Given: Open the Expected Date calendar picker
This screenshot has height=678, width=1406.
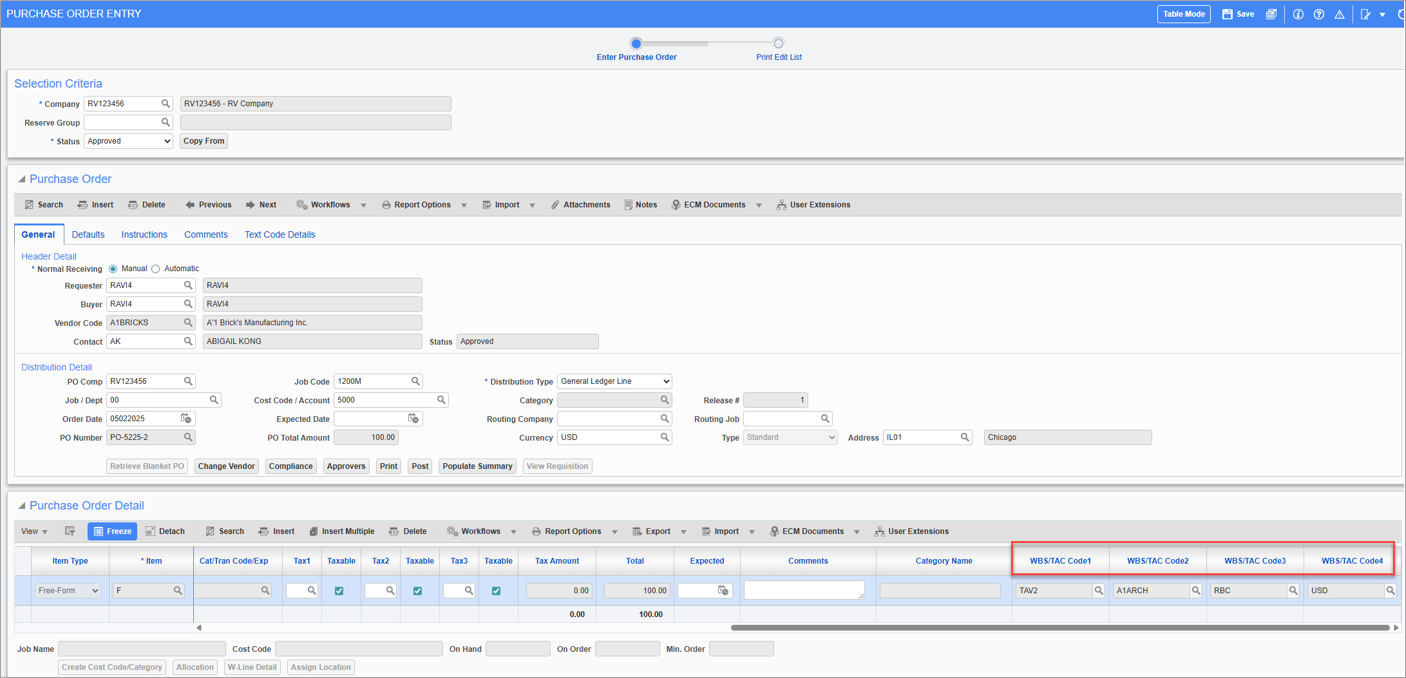Looking at the screenshot, I should pyautogui.click(x=413, y=419).
